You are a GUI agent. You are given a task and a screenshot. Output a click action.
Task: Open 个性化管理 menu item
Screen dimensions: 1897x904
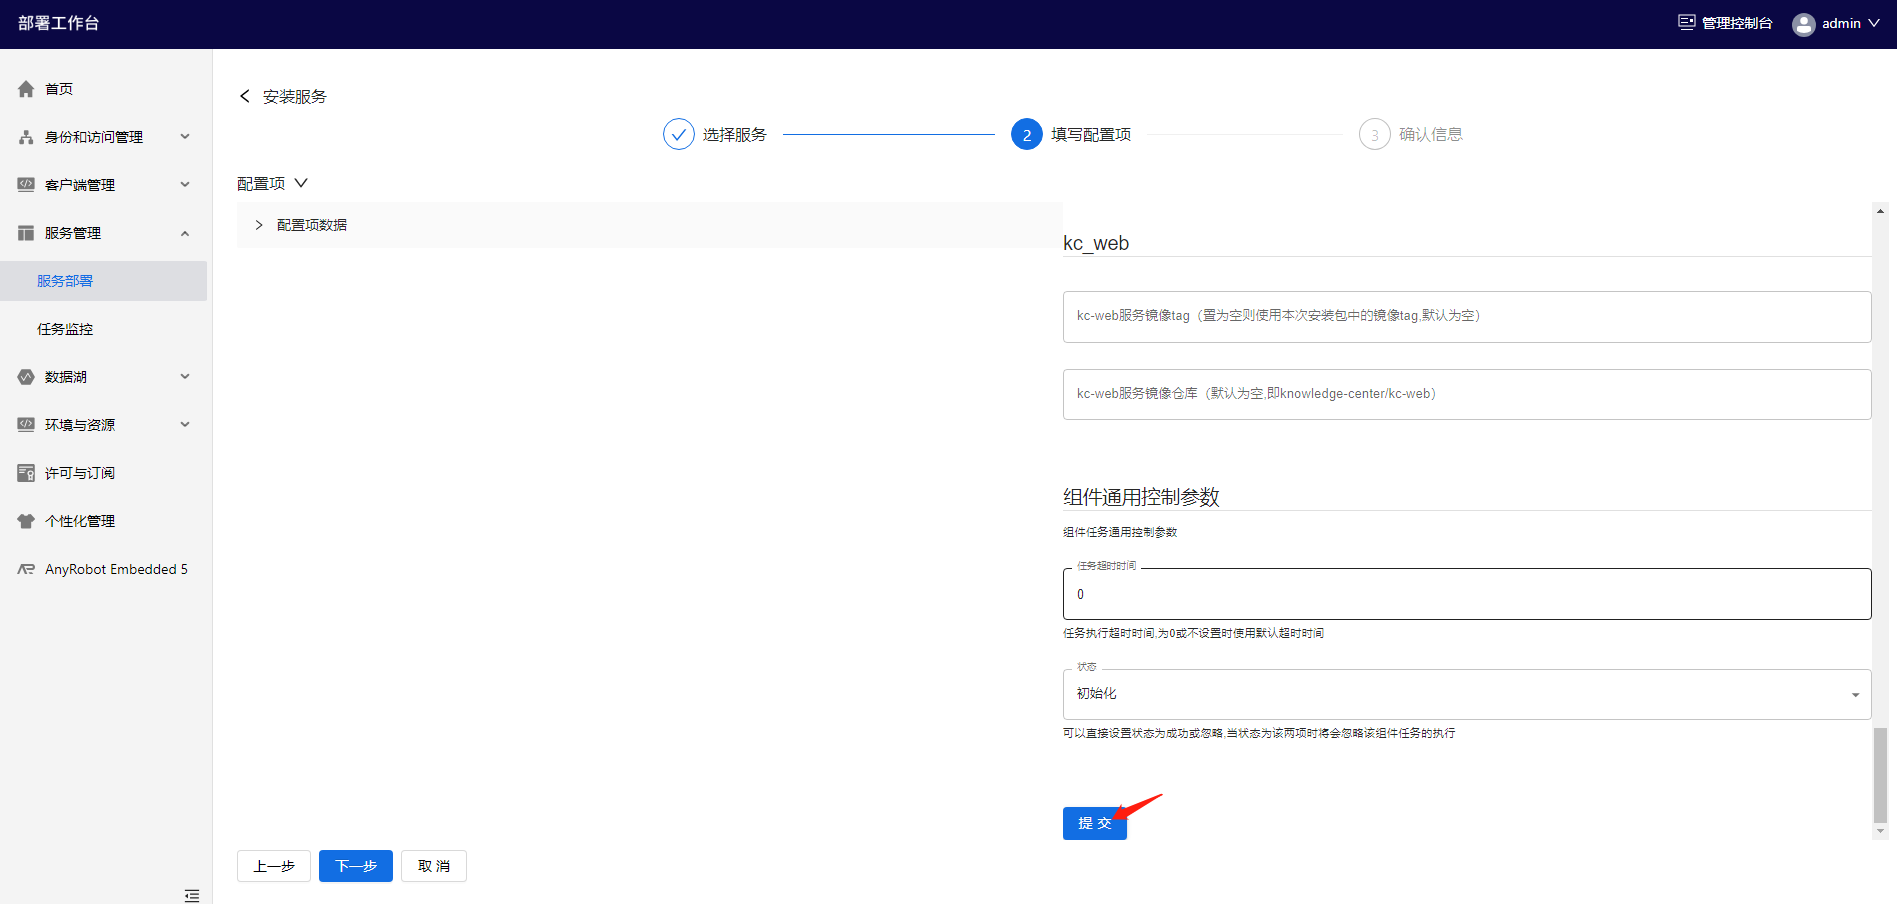(x=80, y=521)
